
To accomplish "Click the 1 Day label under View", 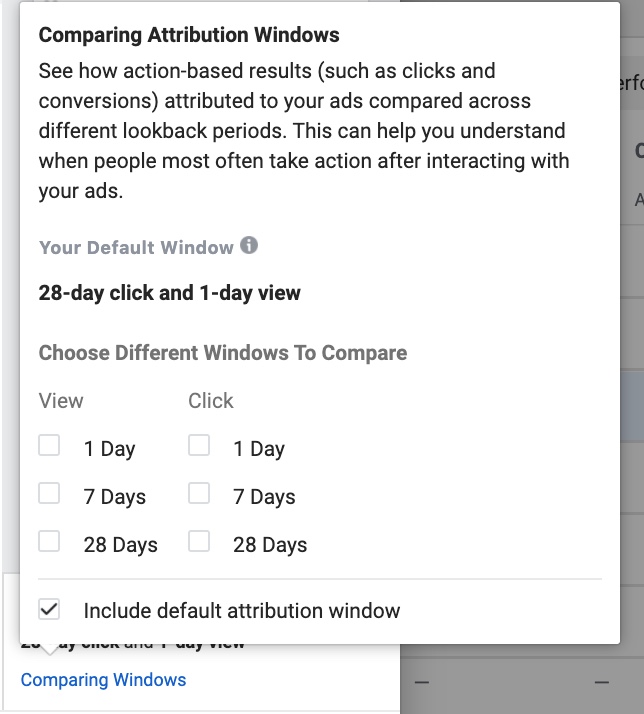I will coord(110,449).
